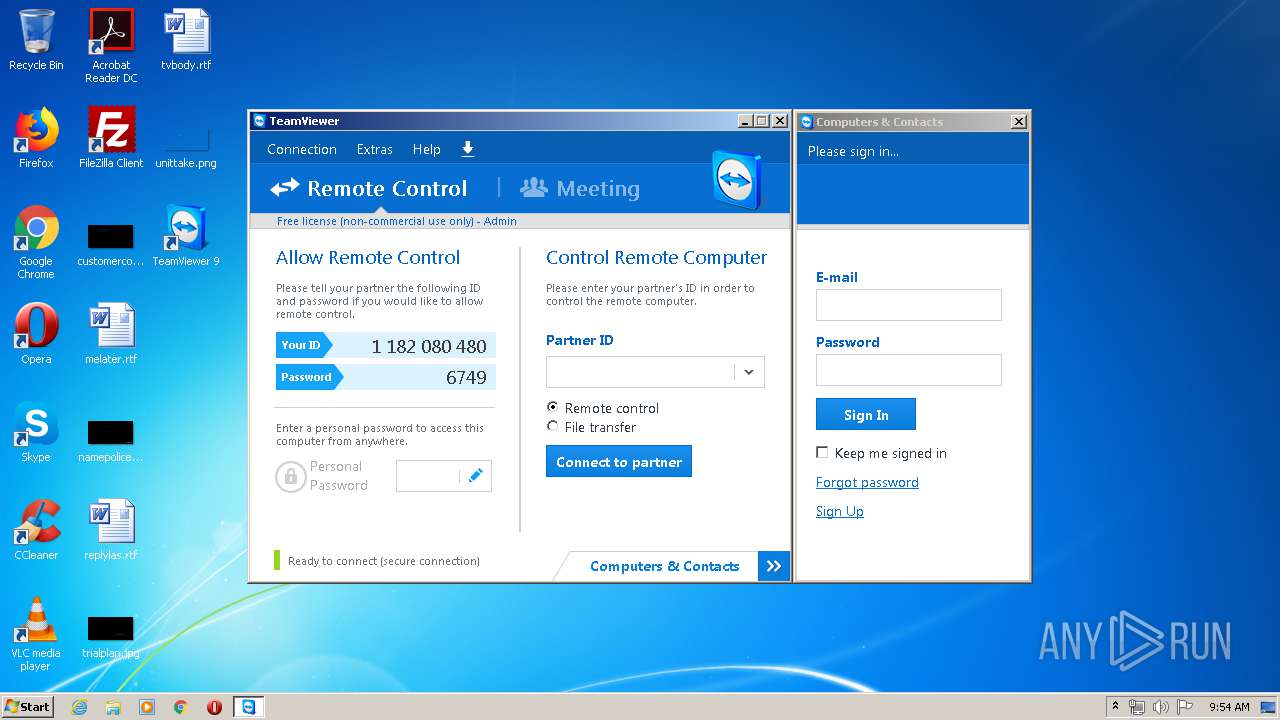Show hidden tray icons arrow
This screenshot has width=1280, height=720.
1115,706
